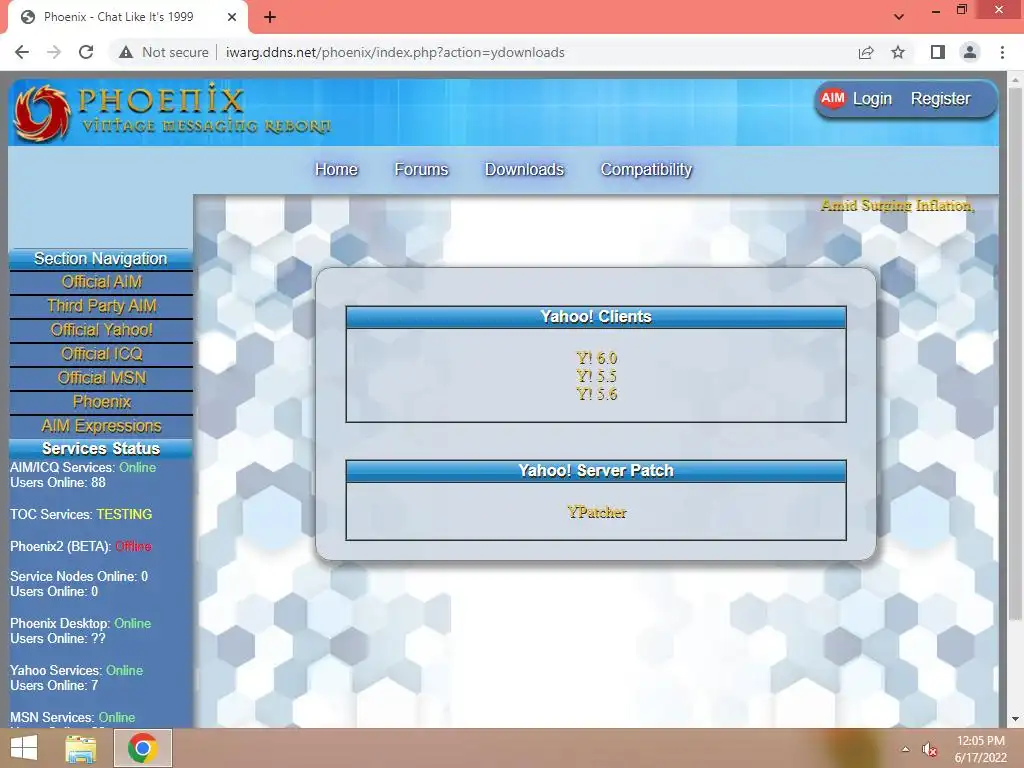Click the share page icon
Screen dimensions: 1024x768
[x=866, y=52]
